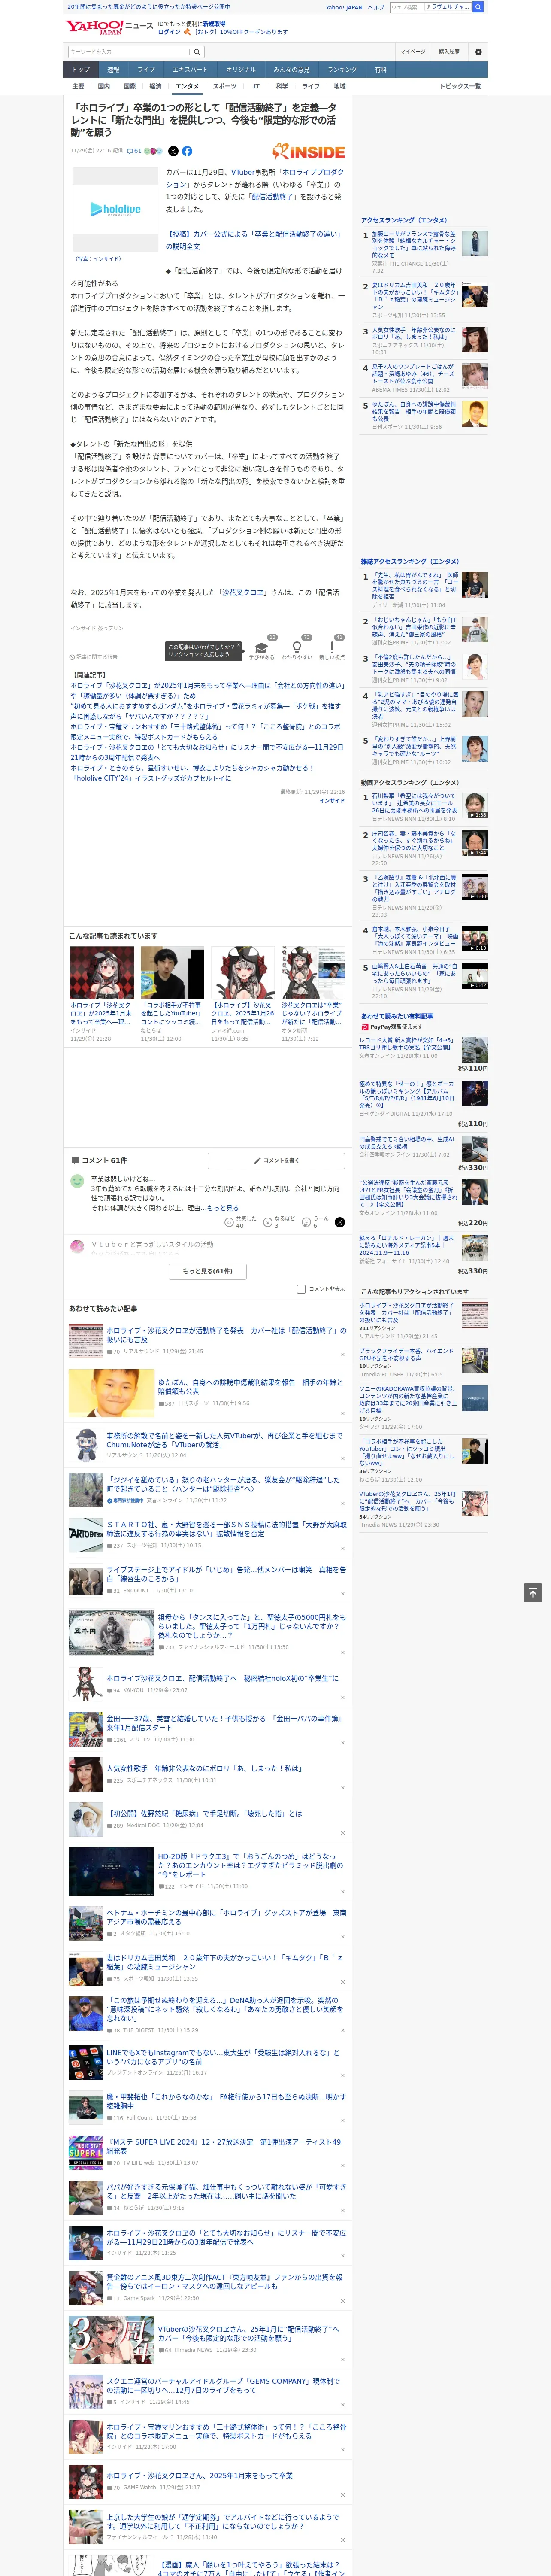Viewport: 551px width, 2576px height.
Task: Click the back-to-top arrow button
Action: point(532,1592)
